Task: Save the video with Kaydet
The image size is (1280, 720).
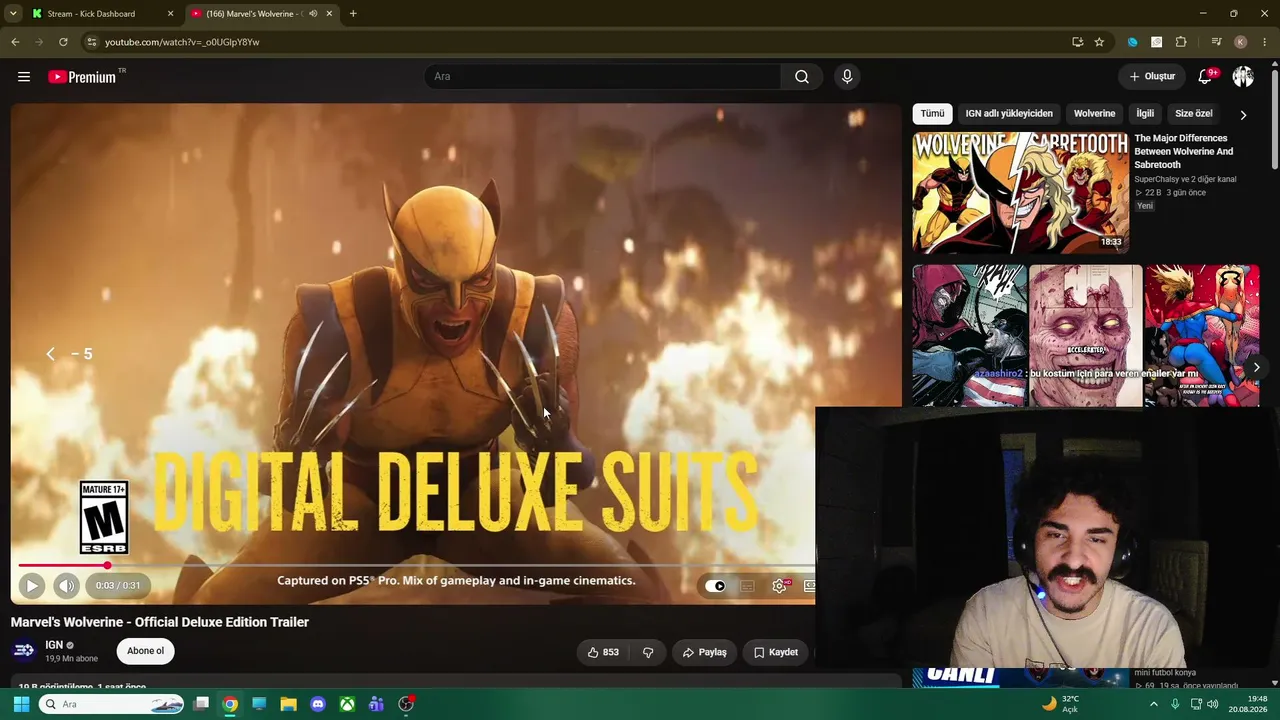Action: click(x=776, y=652)
